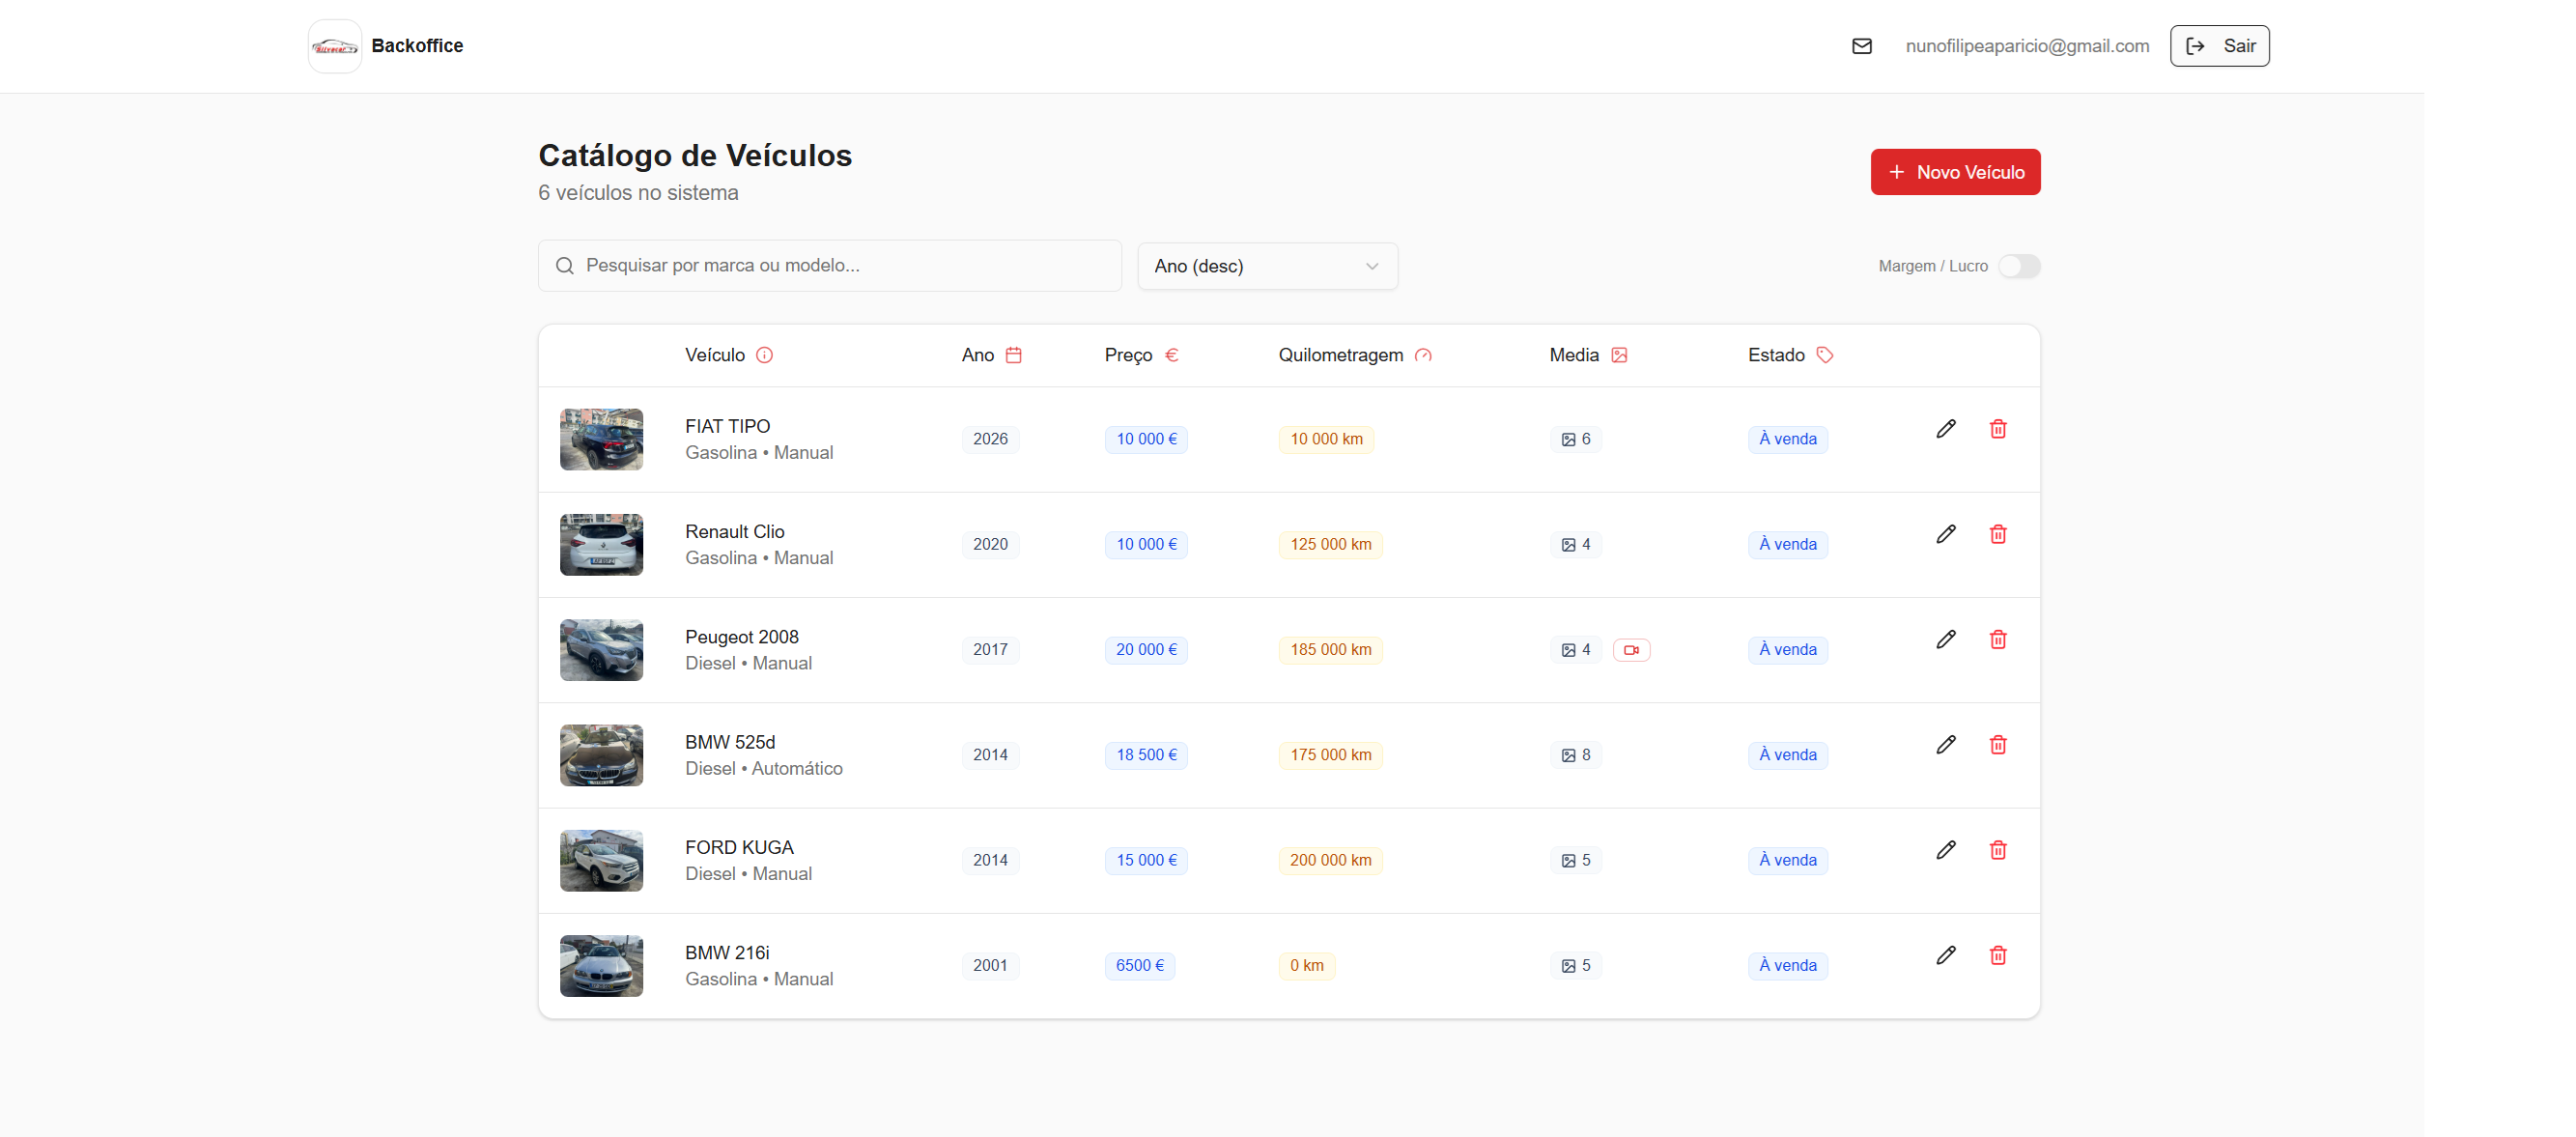Click the Sair button to log out

coord(2219,45)
